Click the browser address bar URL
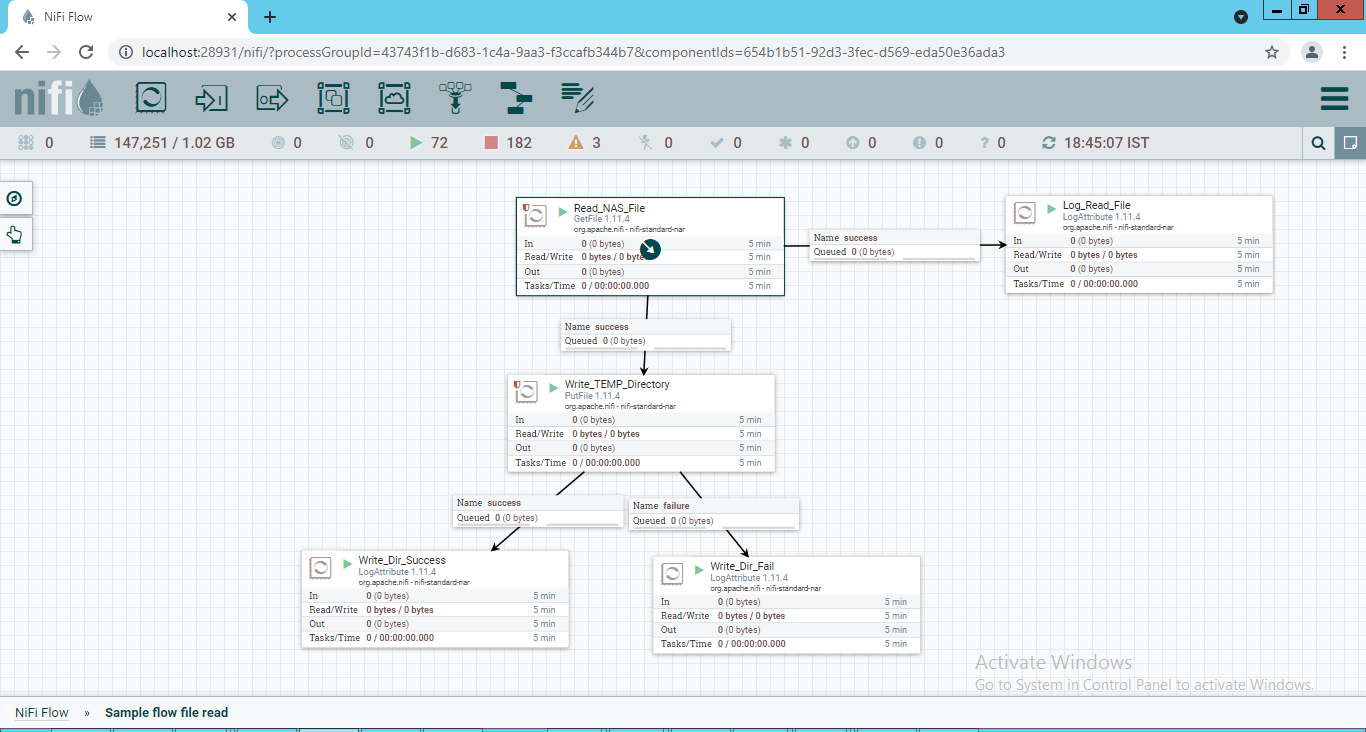Screen dimensions: 1366x732 pyautogui.click(x=574, y=52)
